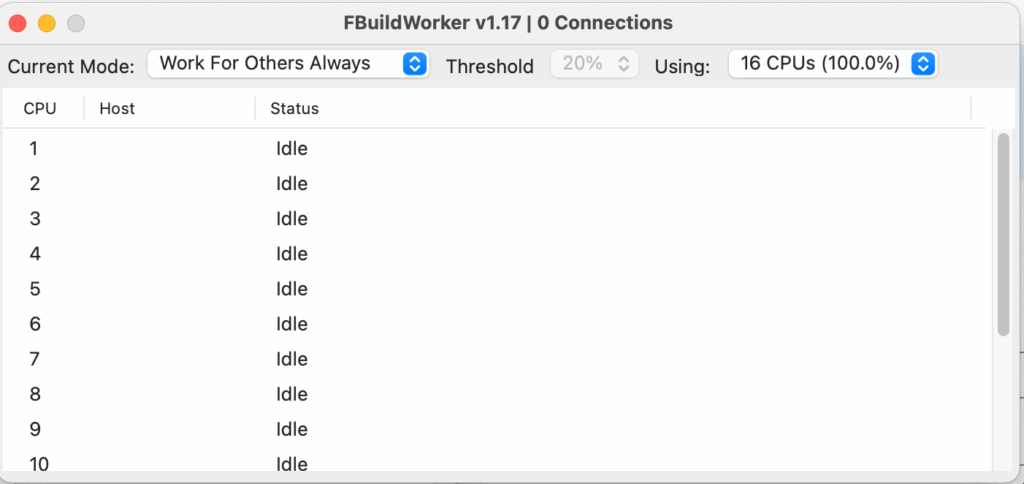Minimize the FBuildWorker window
Screen dimensions: 1024x484
point(46,23)
